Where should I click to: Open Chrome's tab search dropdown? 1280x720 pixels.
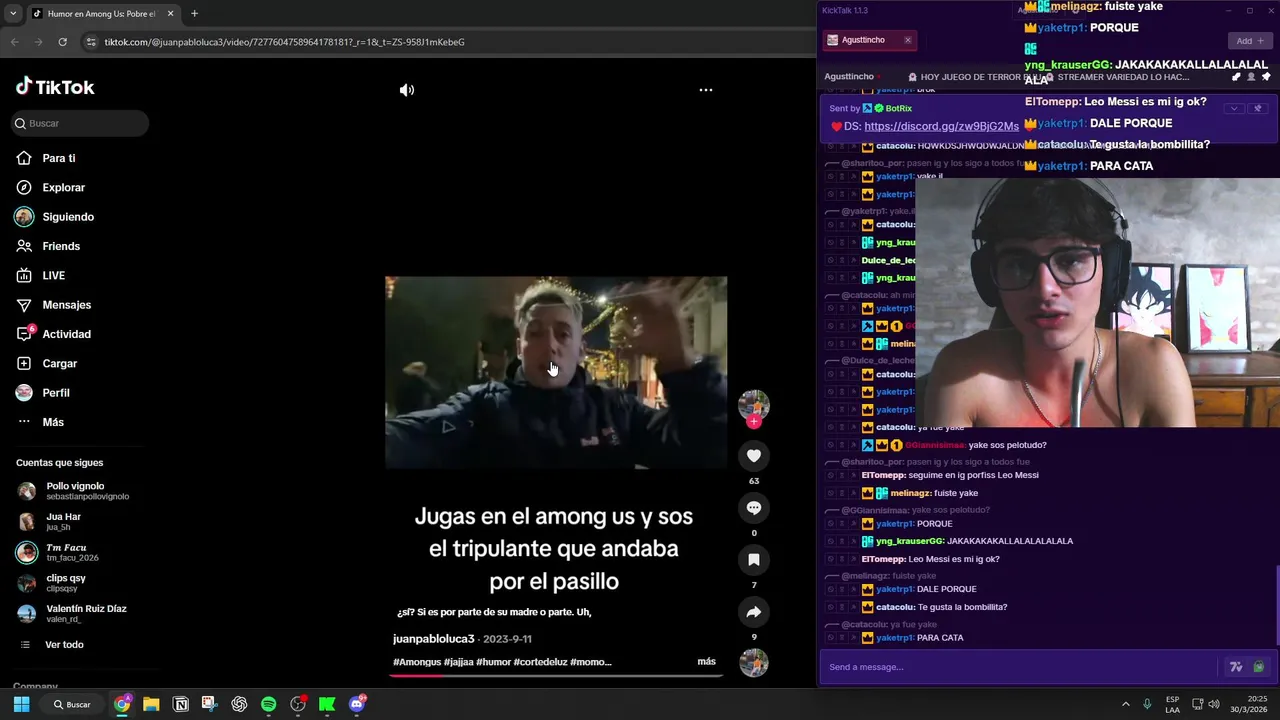[13, 14]
